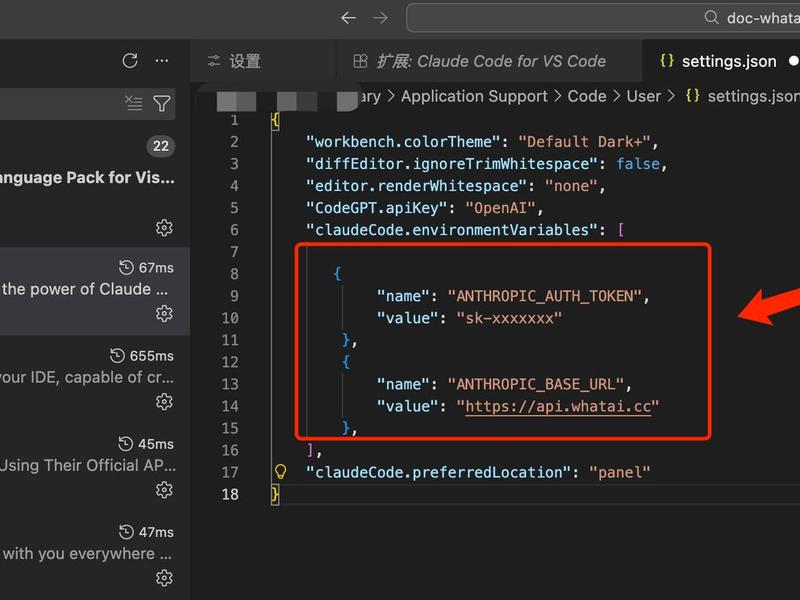This screenshot has height=600, width=800.
Task: Clear extensions search results
Action: coord(134,103)
